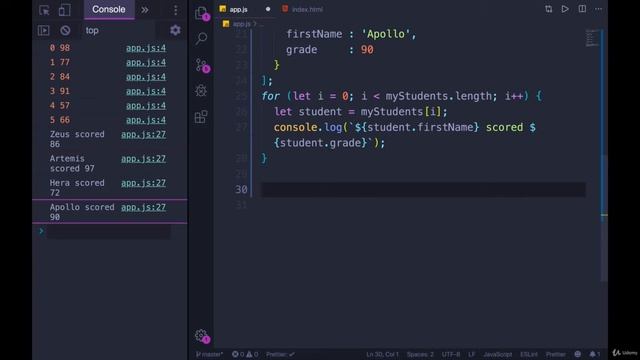Open changes compare icon in editor toolbar
The width and height of the screenshot is (640, 360).
pyautogui.click(x=548, y=9)
